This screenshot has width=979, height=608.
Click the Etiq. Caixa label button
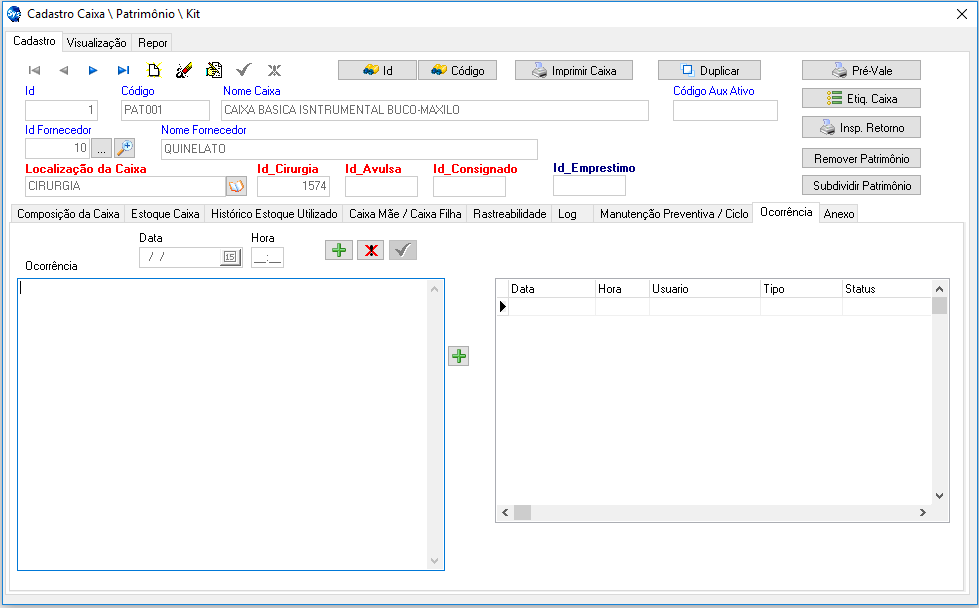point(861,99)
